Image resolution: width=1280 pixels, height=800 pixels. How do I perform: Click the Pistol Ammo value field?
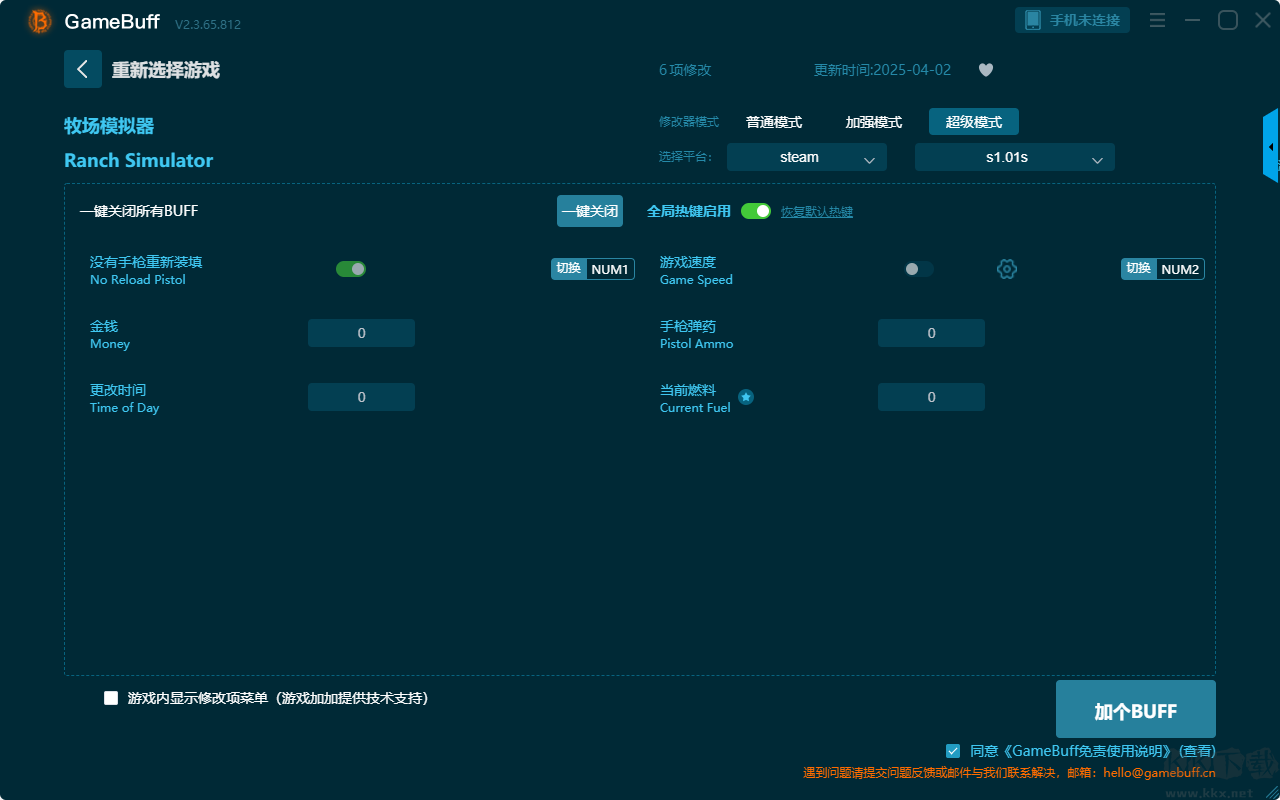[x=931, y=333]
